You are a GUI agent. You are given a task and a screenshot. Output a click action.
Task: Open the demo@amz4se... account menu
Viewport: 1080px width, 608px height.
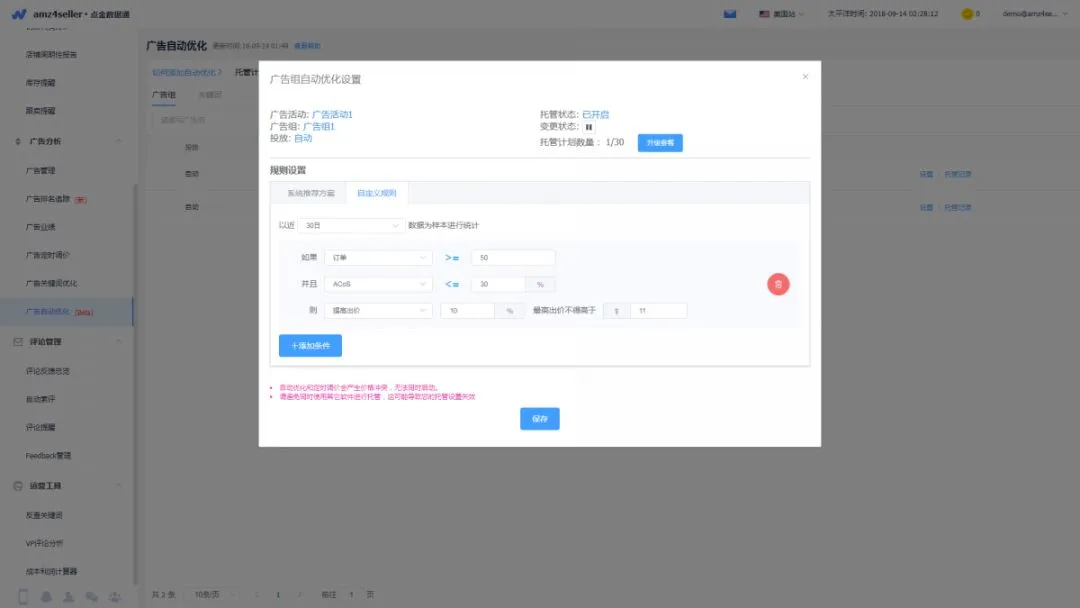[1034, 14]
